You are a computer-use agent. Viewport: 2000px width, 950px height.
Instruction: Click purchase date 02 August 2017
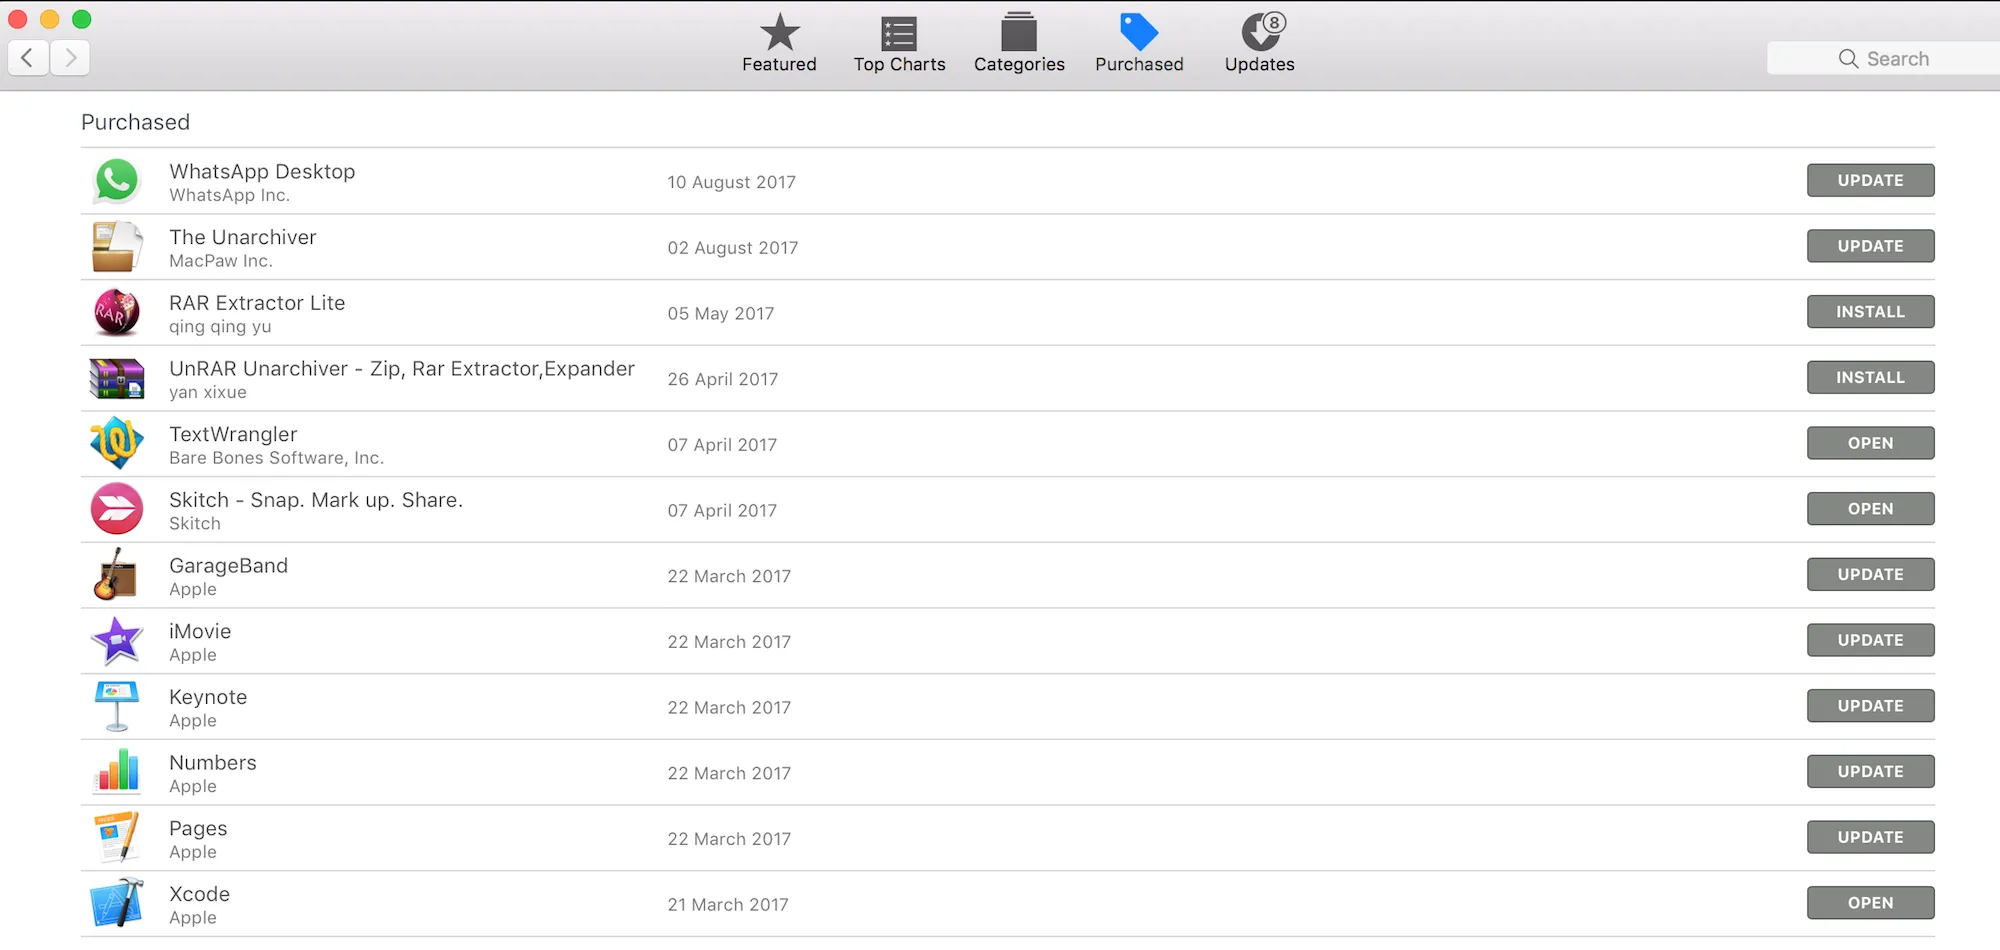(733, 248)
